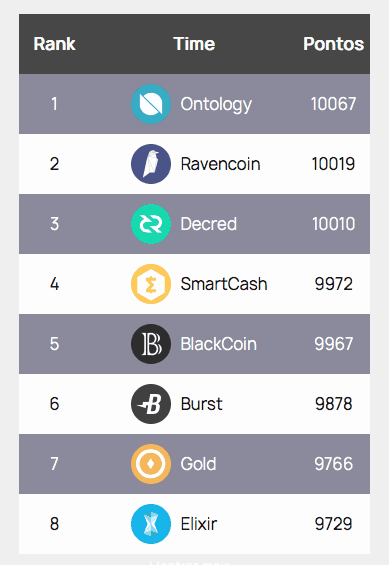Click the BlackCoin team name

[219, 344]
